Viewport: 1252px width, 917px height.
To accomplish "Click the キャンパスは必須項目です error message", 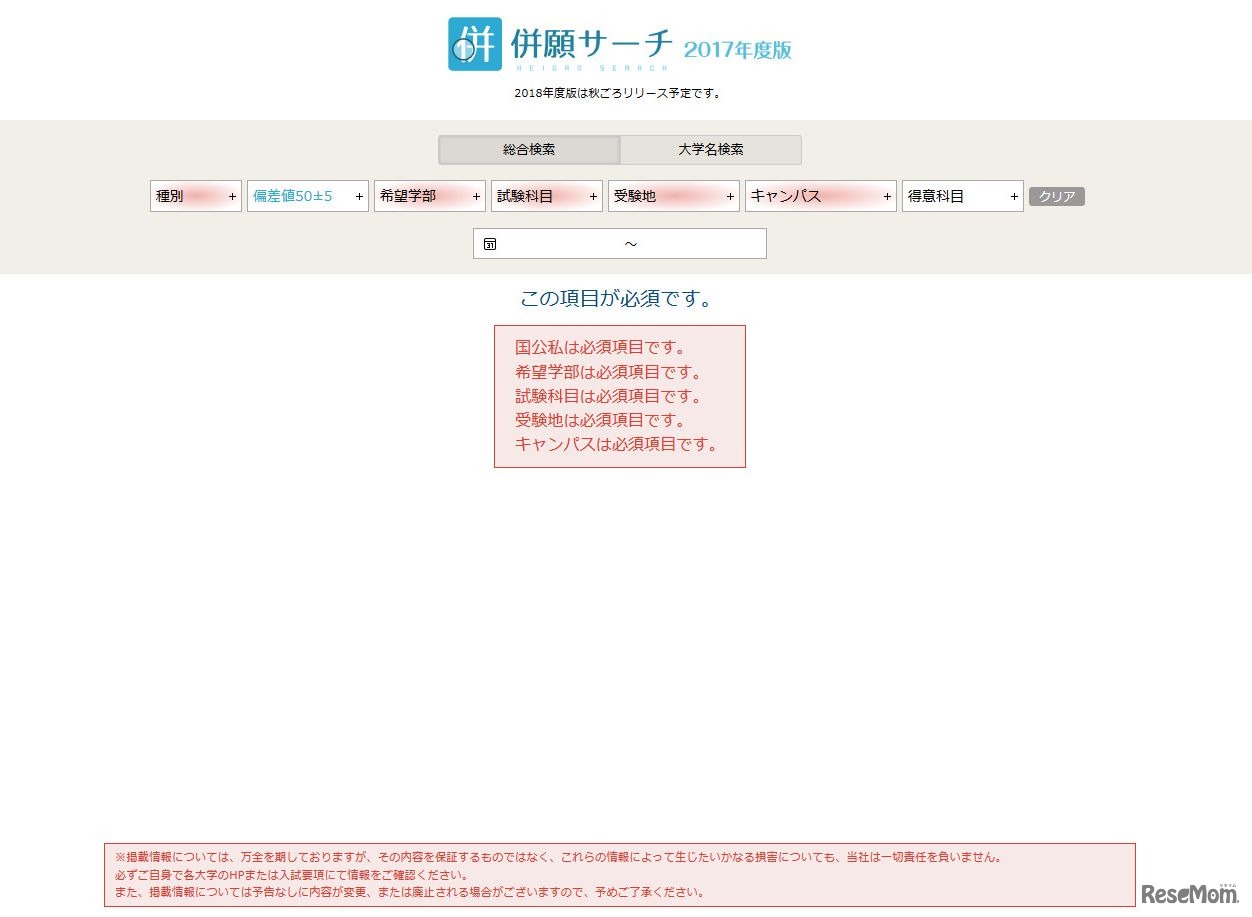I will coord(617,445).
